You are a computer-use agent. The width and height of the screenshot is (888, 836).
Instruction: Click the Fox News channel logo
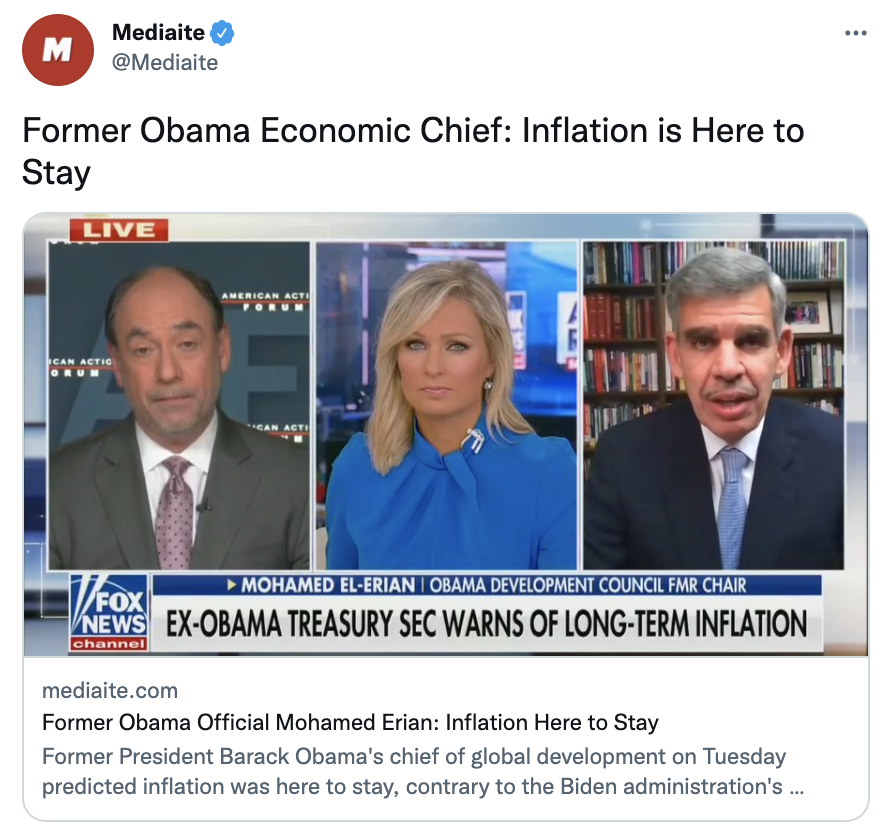pyautogui.click(x=109, y=613)
